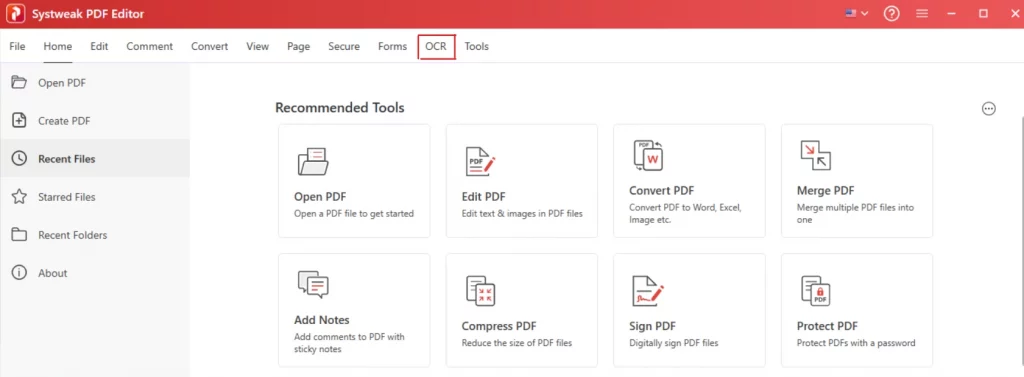The width and height of the screenshot is (1024, 377).
Task: Click the Recent Files clock icon
Action: (x=20, y=158)
